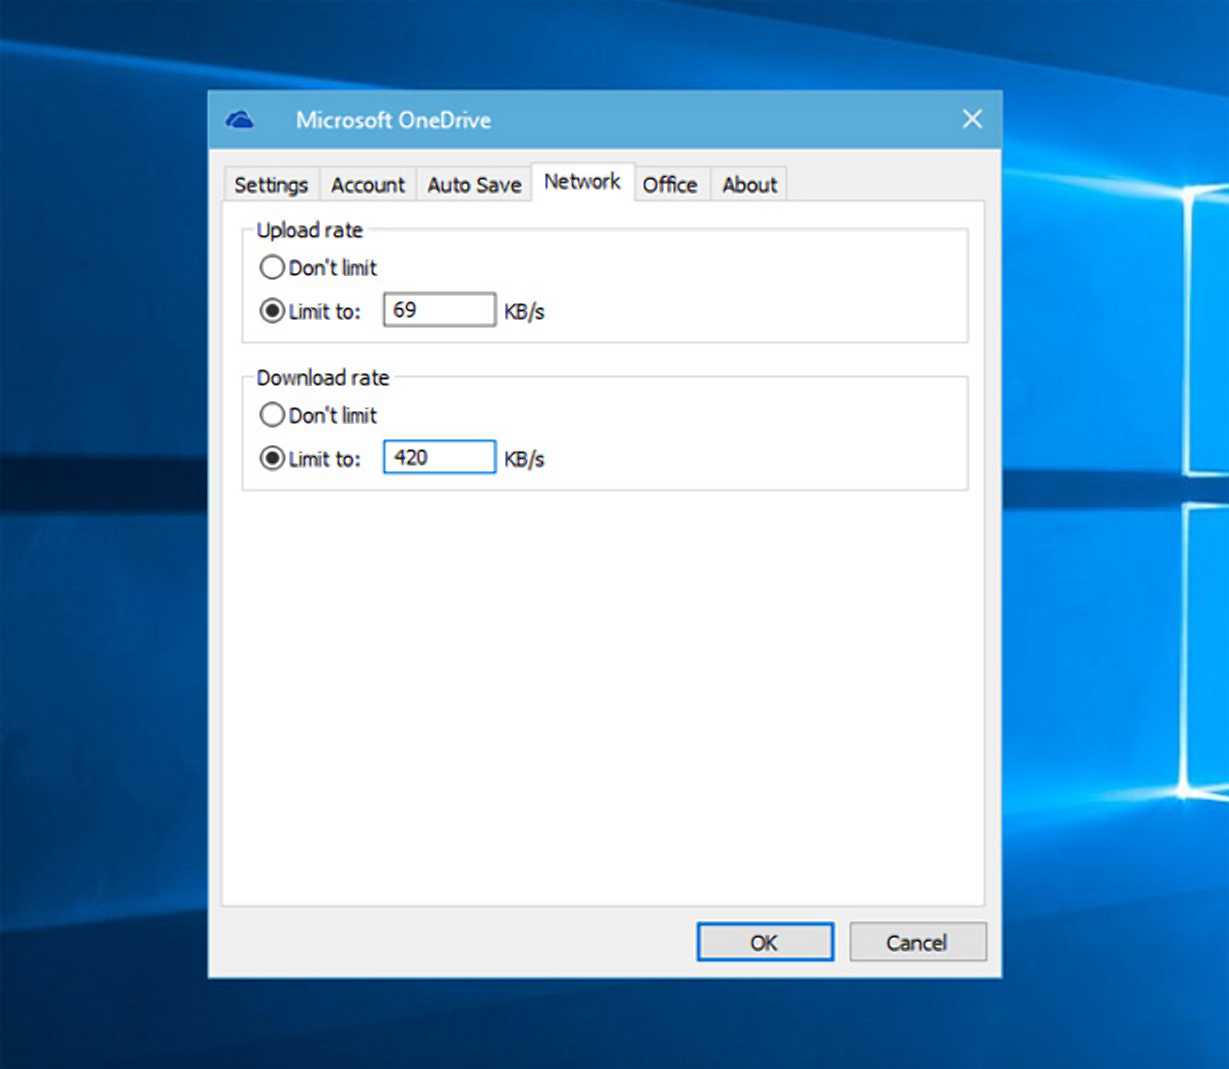This screenshot has height=1069, width=1229.
Task: Cancel the OneDrive settings changes
Action: (917, 942)
